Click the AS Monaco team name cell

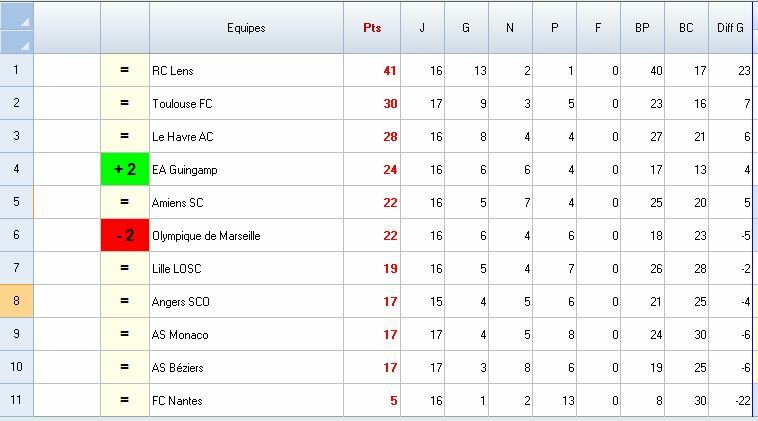[246, 335]
